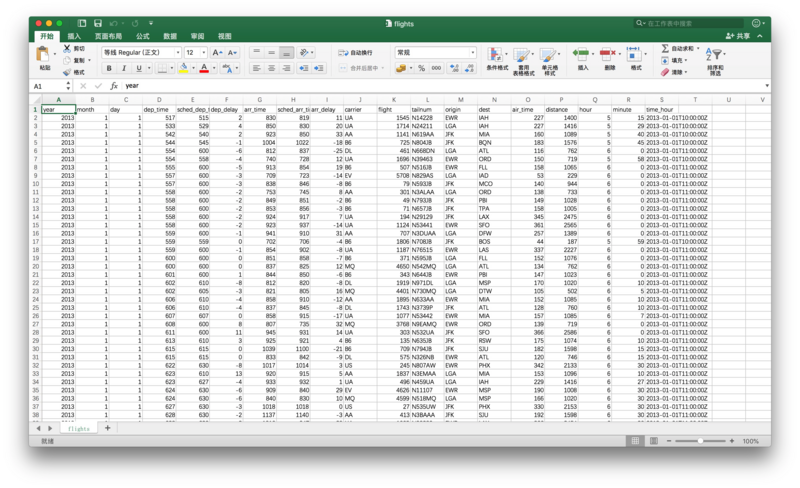Add a new sheet with plus button
Image resolution: width=800 pixels, height=488 pixels.
click(x=107, y=428)
